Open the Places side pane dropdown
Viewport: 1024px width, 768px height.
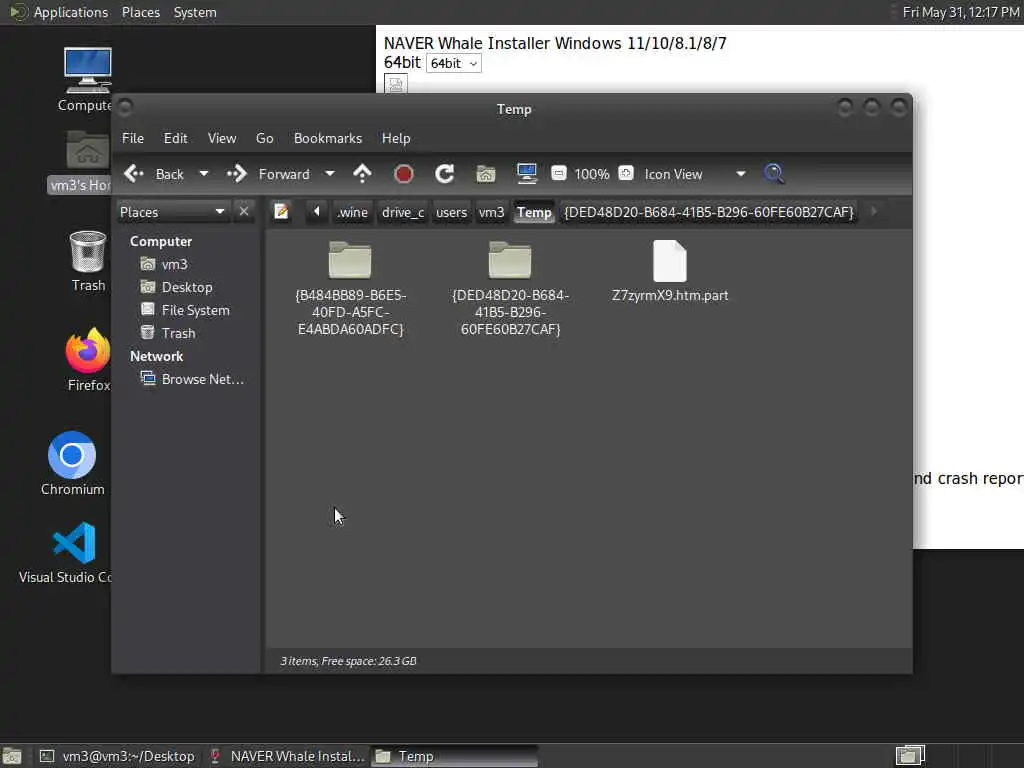[x=173, y=212]
